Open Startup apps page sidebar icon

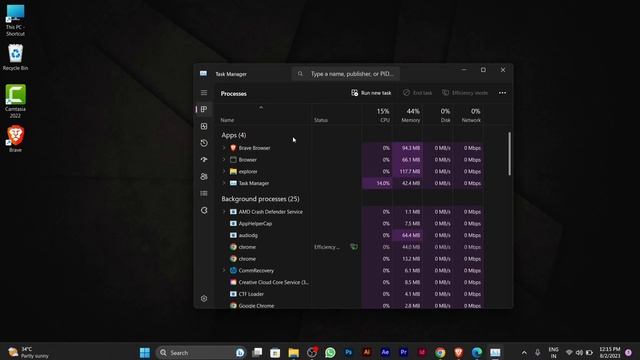tap(204, 160)
